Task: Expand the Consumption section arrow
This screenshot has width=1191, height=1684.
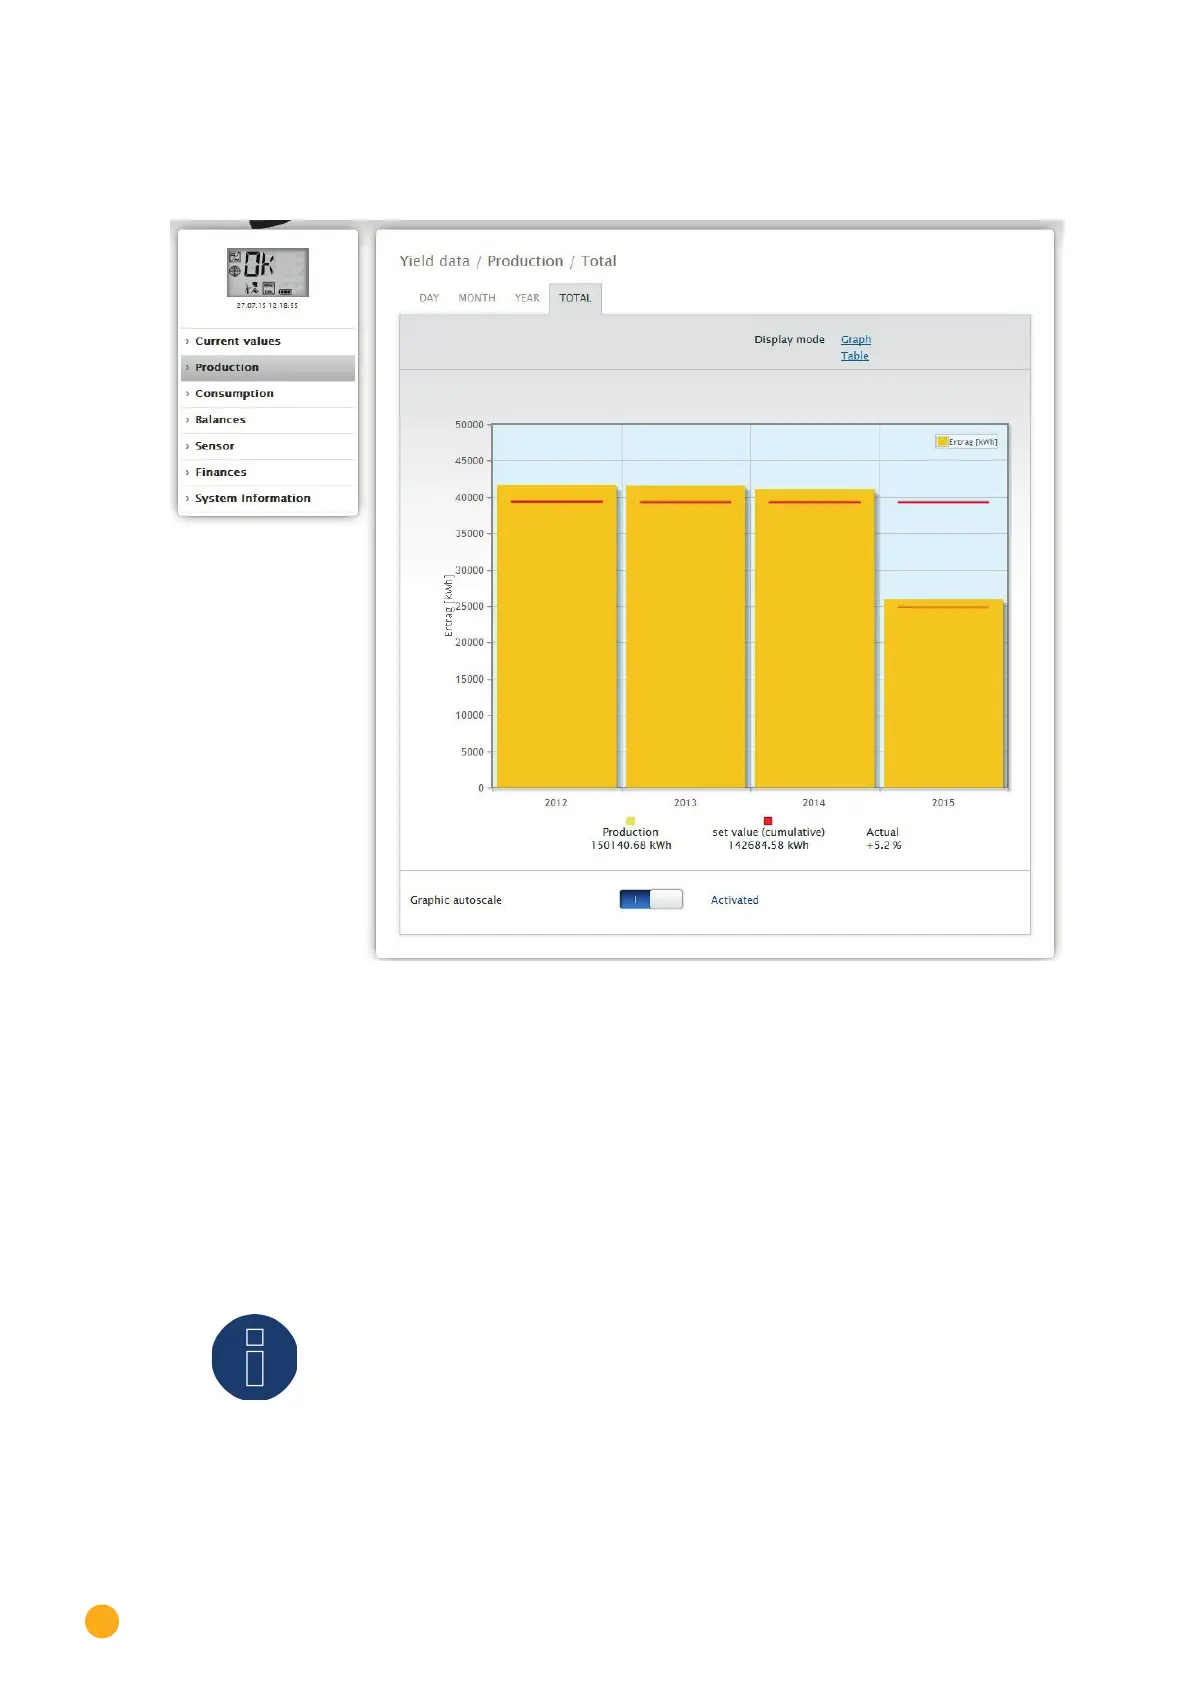Action: [x=187, y=394]
